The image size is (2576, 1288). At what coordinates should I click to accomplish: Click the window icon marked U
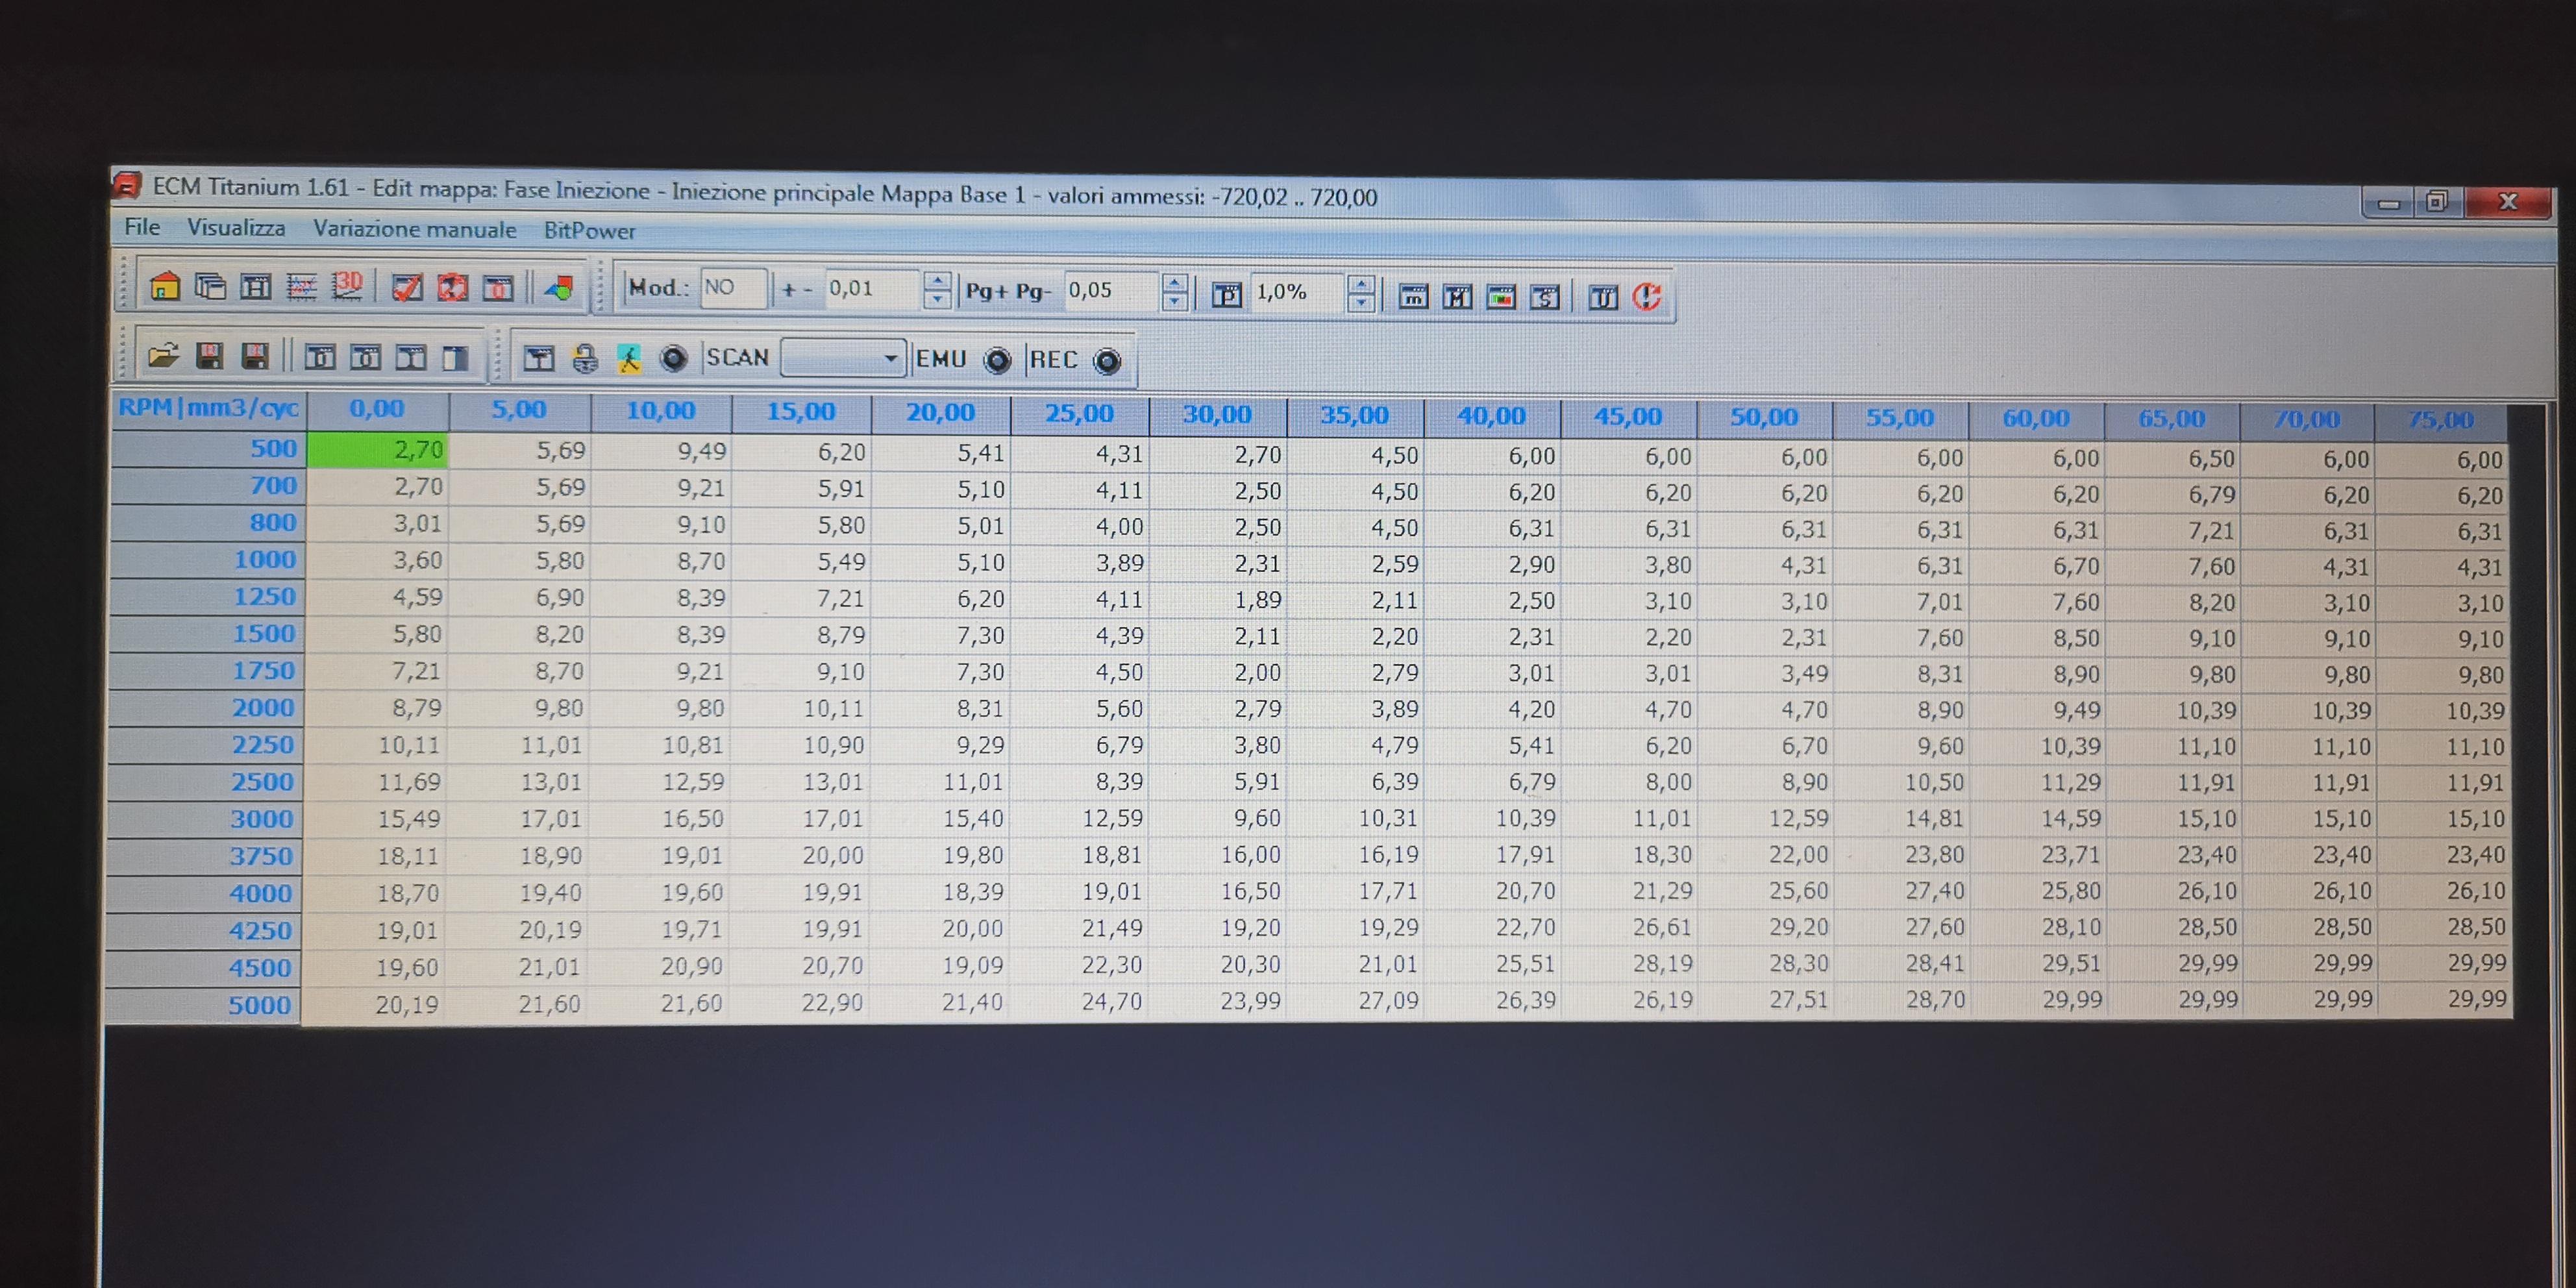click(x=1603, y=297)
